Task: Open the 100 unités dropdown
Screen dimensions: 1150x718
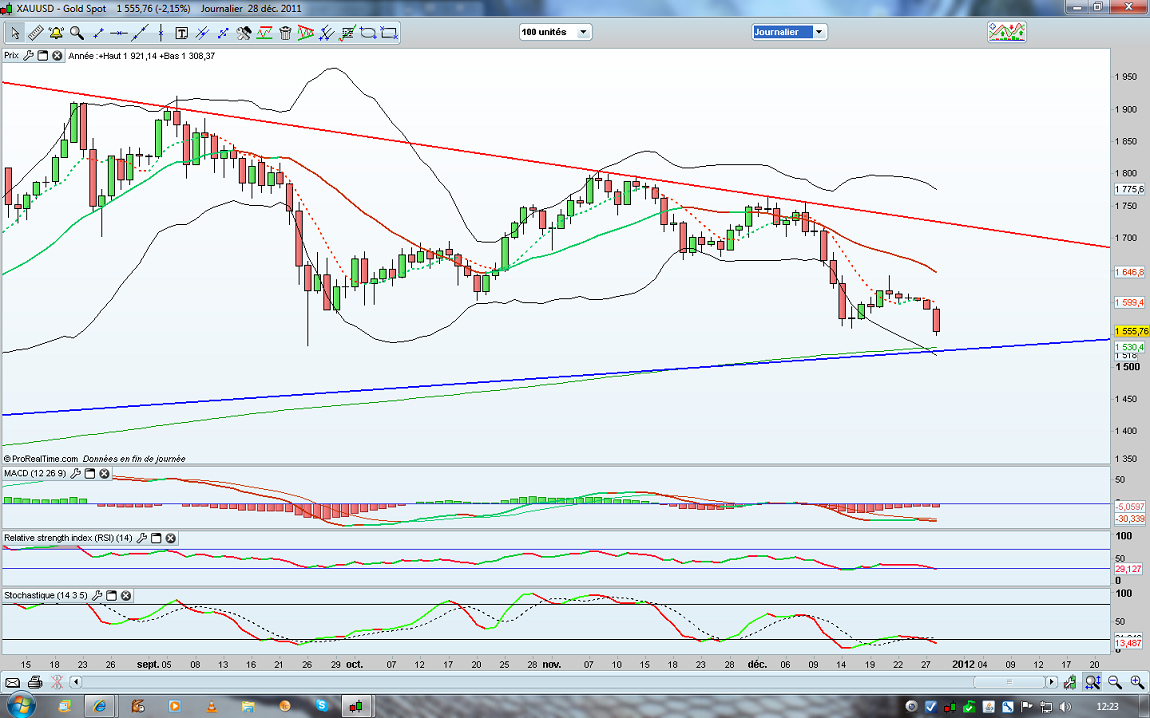Action: 554,32
